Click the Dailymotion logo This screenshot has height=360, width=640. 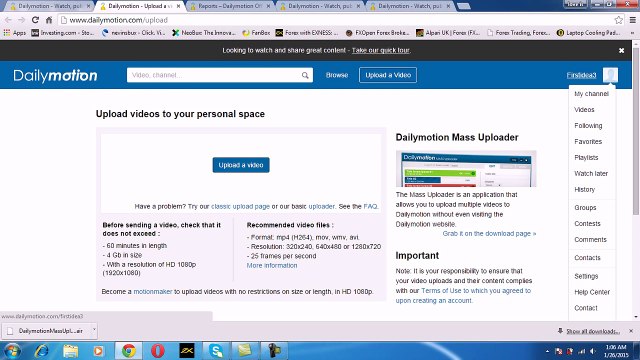(56, 76)
